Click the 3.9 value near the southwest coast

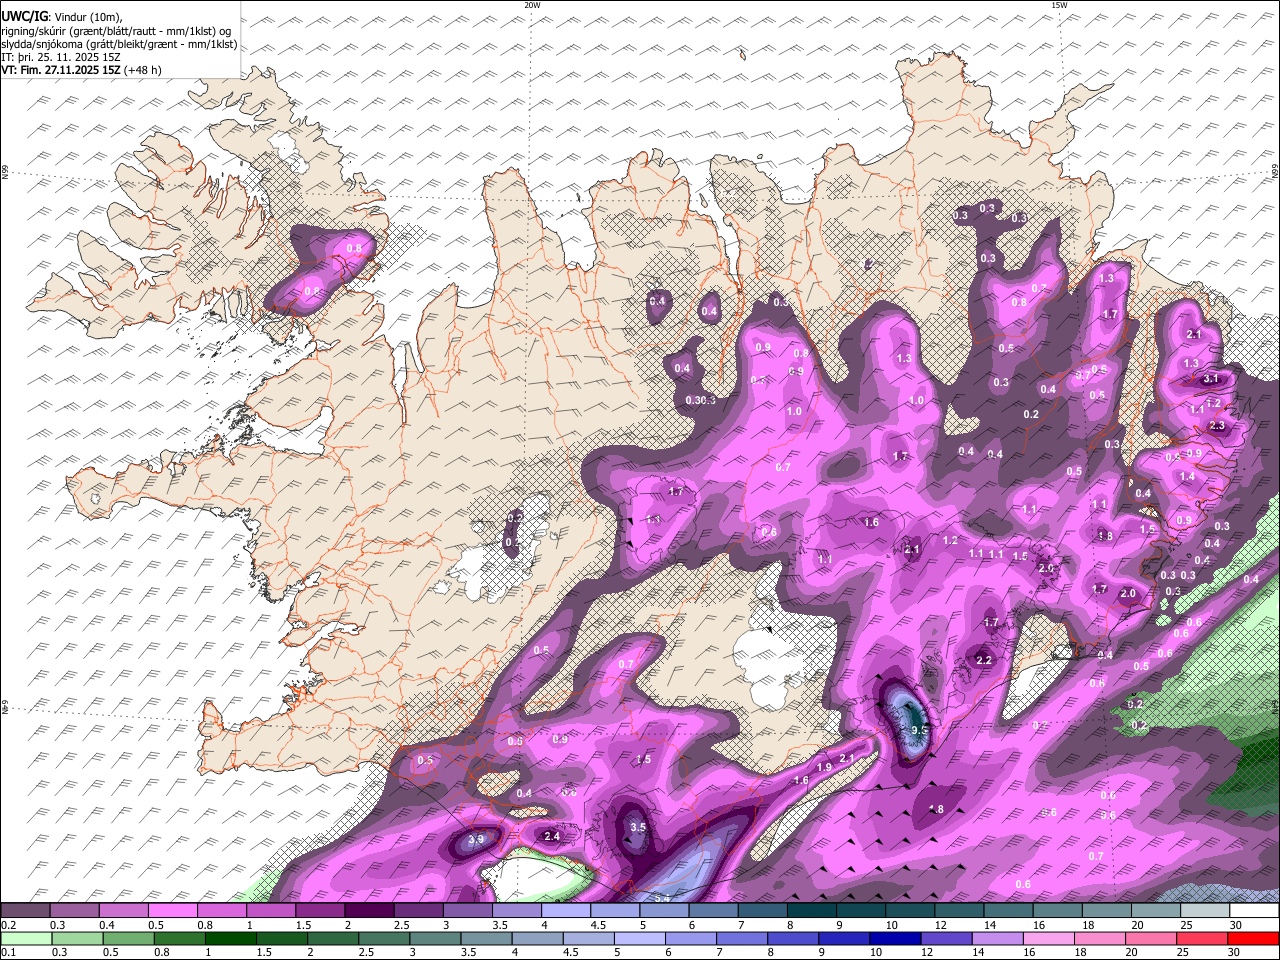click(x=476, y=839)
